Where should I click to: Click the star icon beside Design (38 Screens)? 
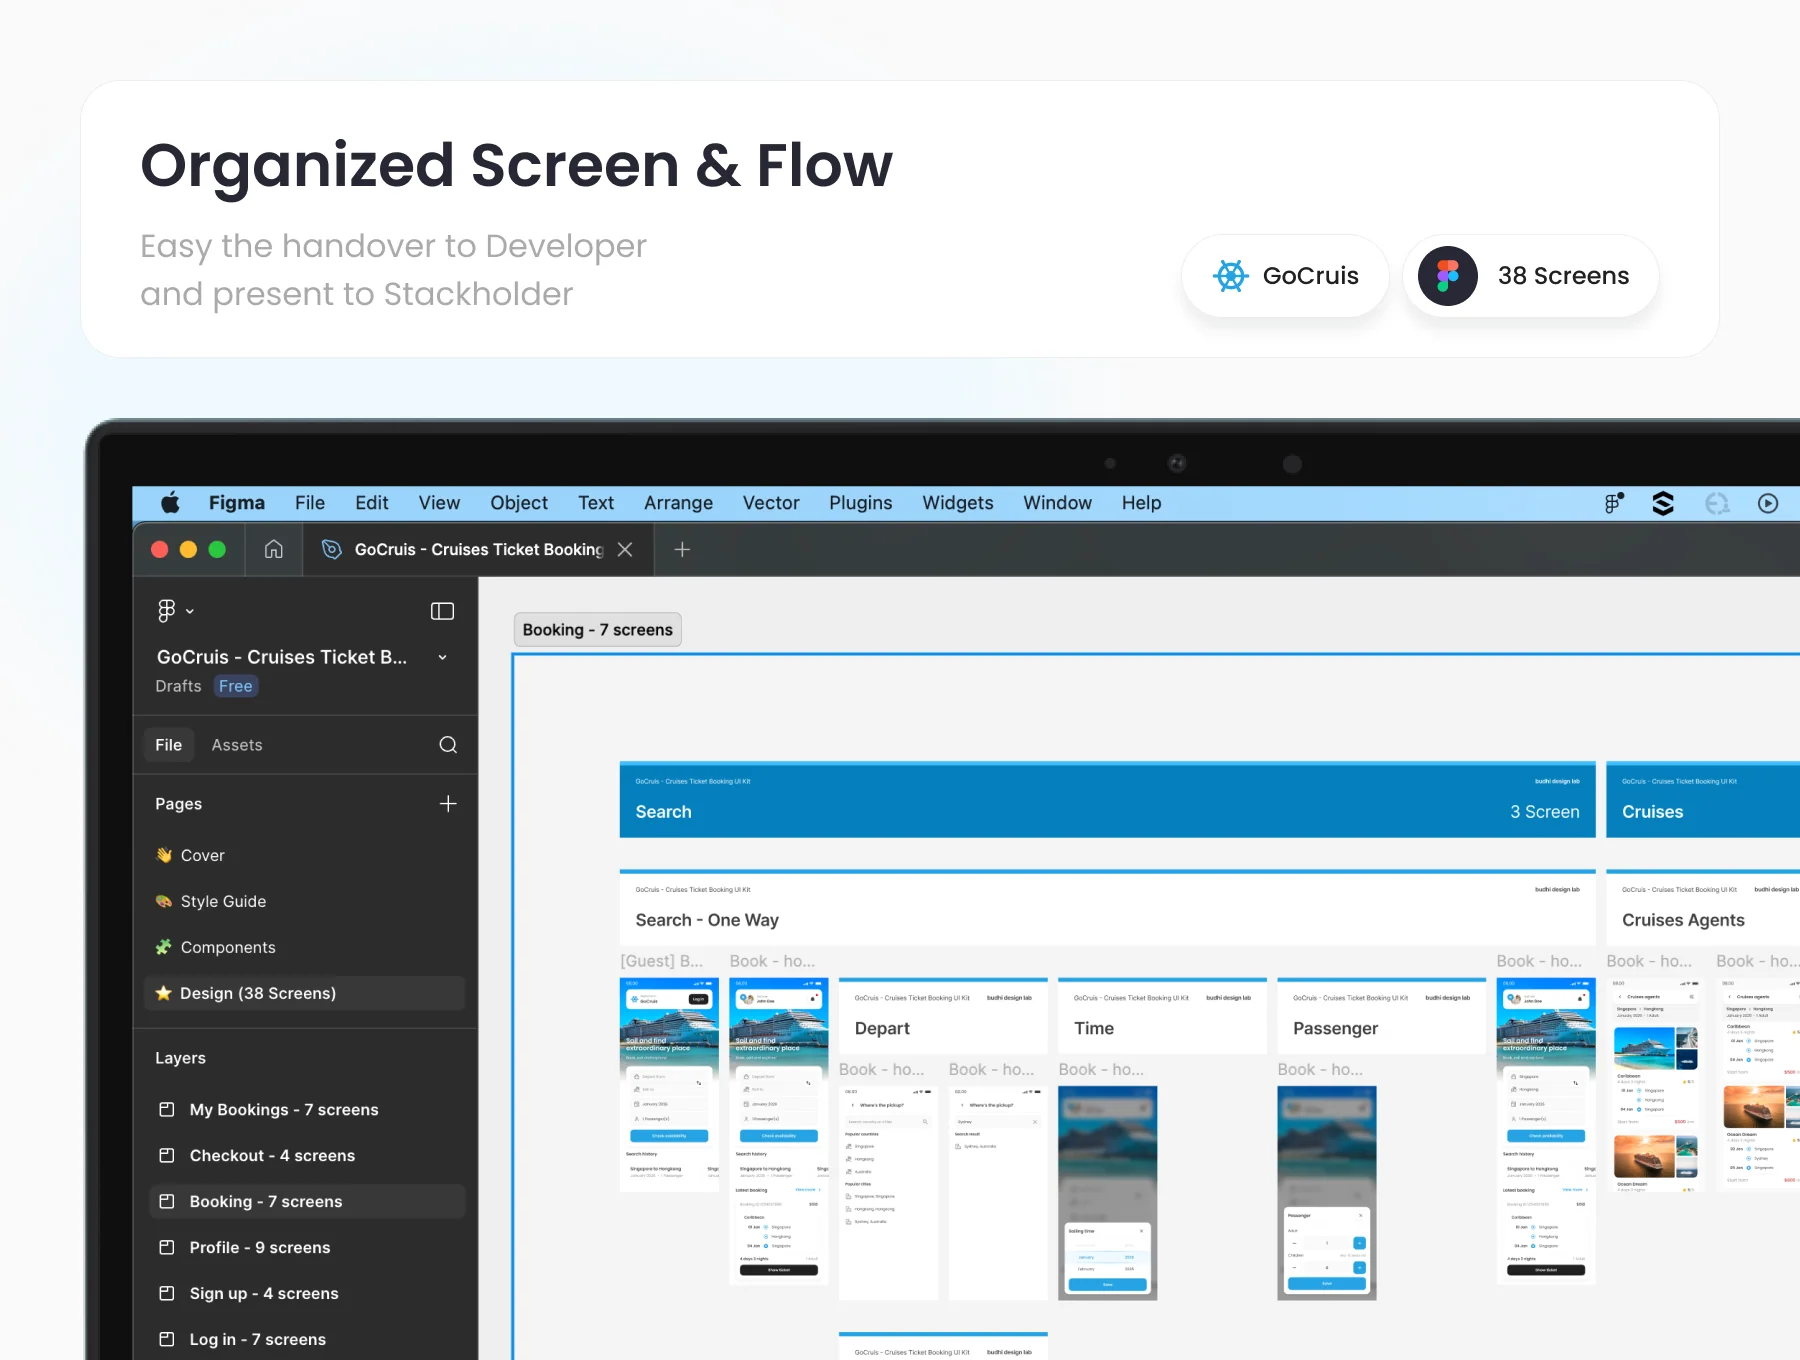(164, 993)
